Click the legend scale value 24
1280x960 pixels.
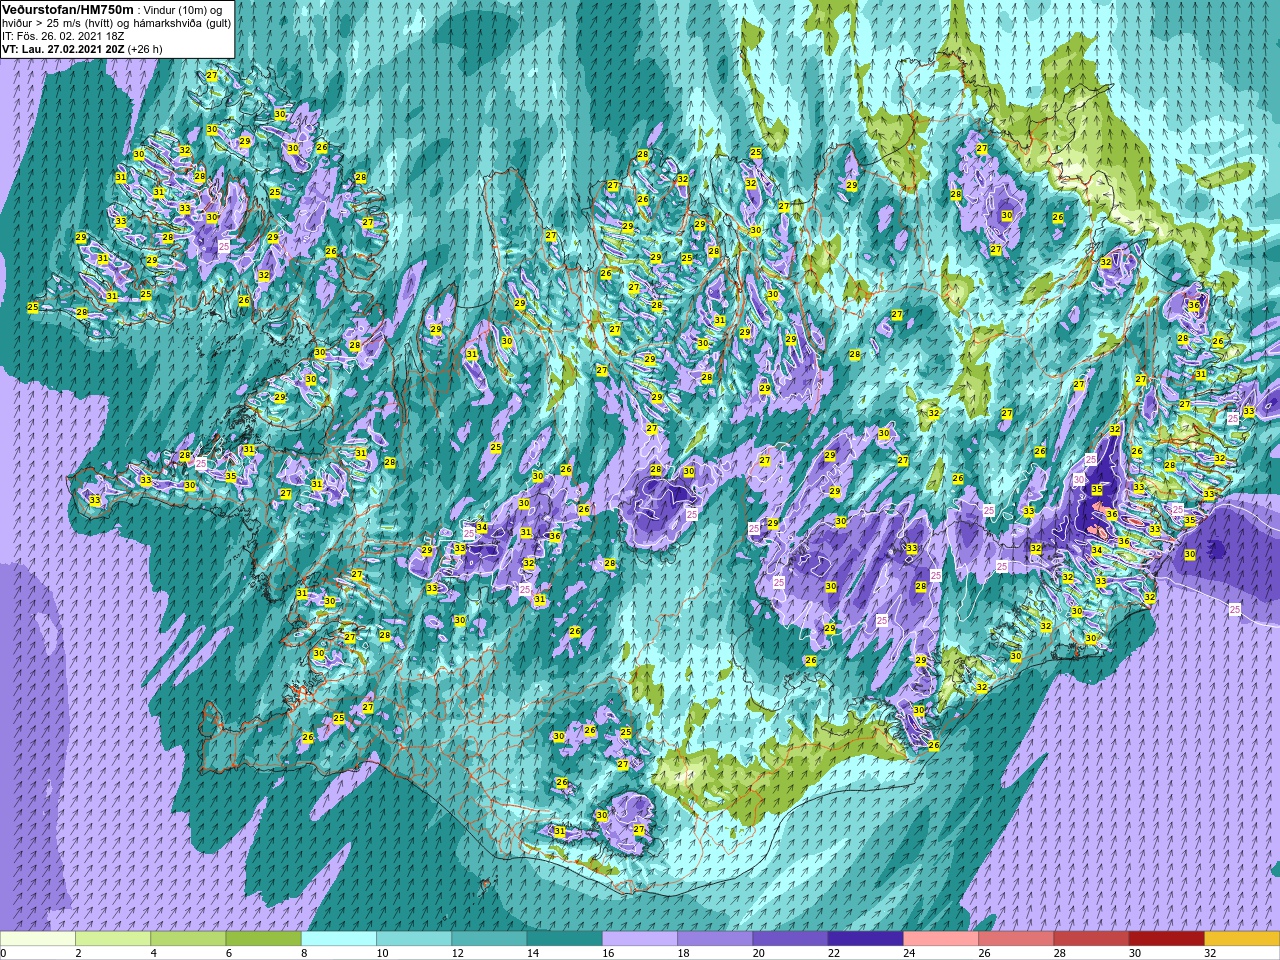[x=909, y=953]
